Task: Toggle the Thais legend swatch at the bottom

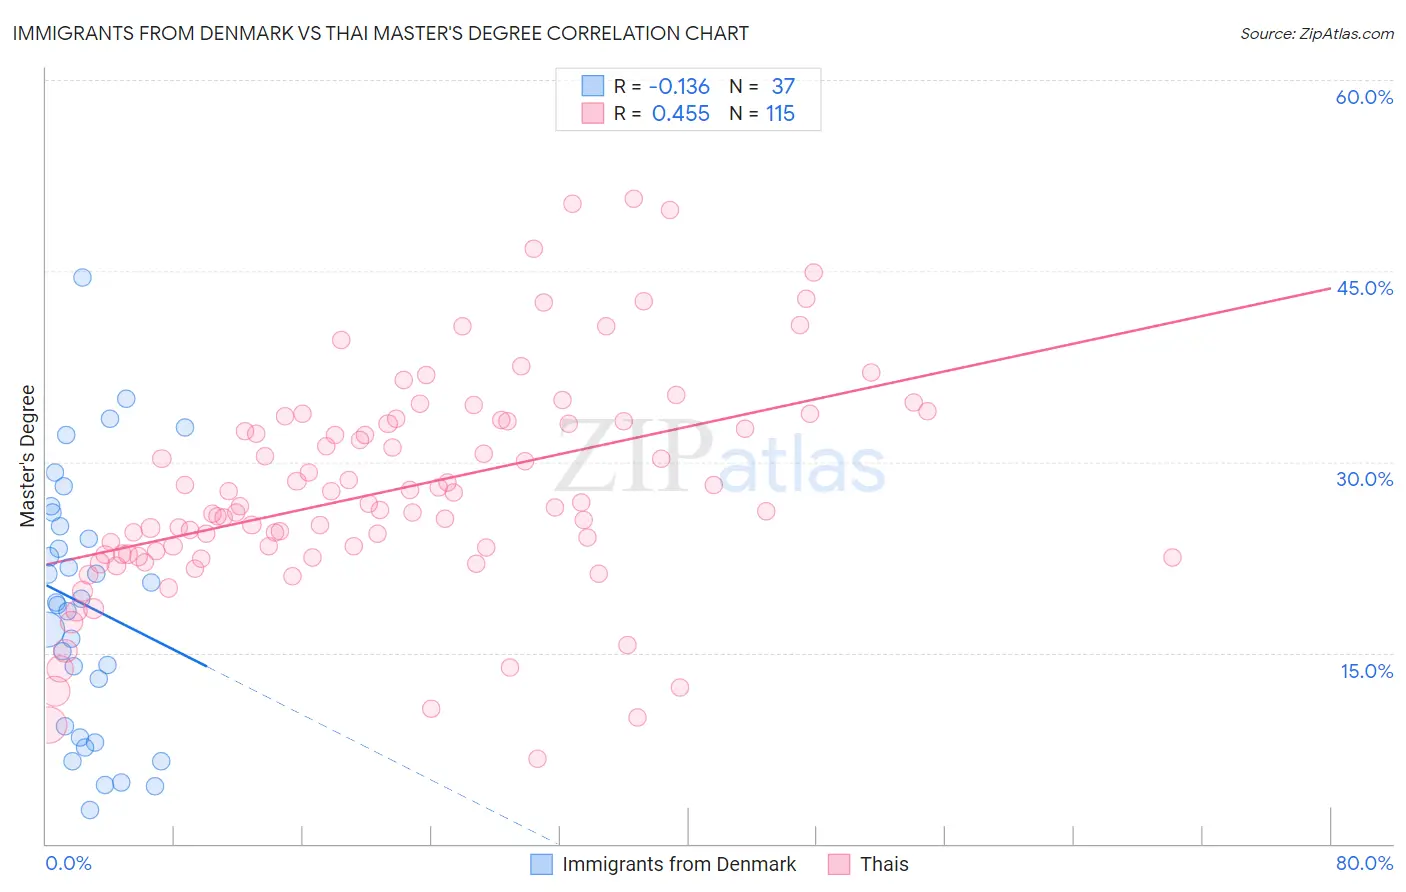Action: click(839, 864)
